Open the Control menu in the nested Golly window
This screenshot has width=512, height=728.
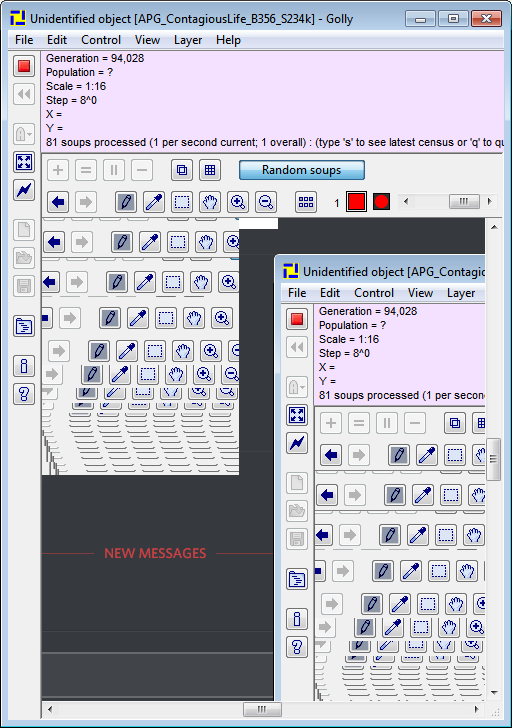(374, 293)
